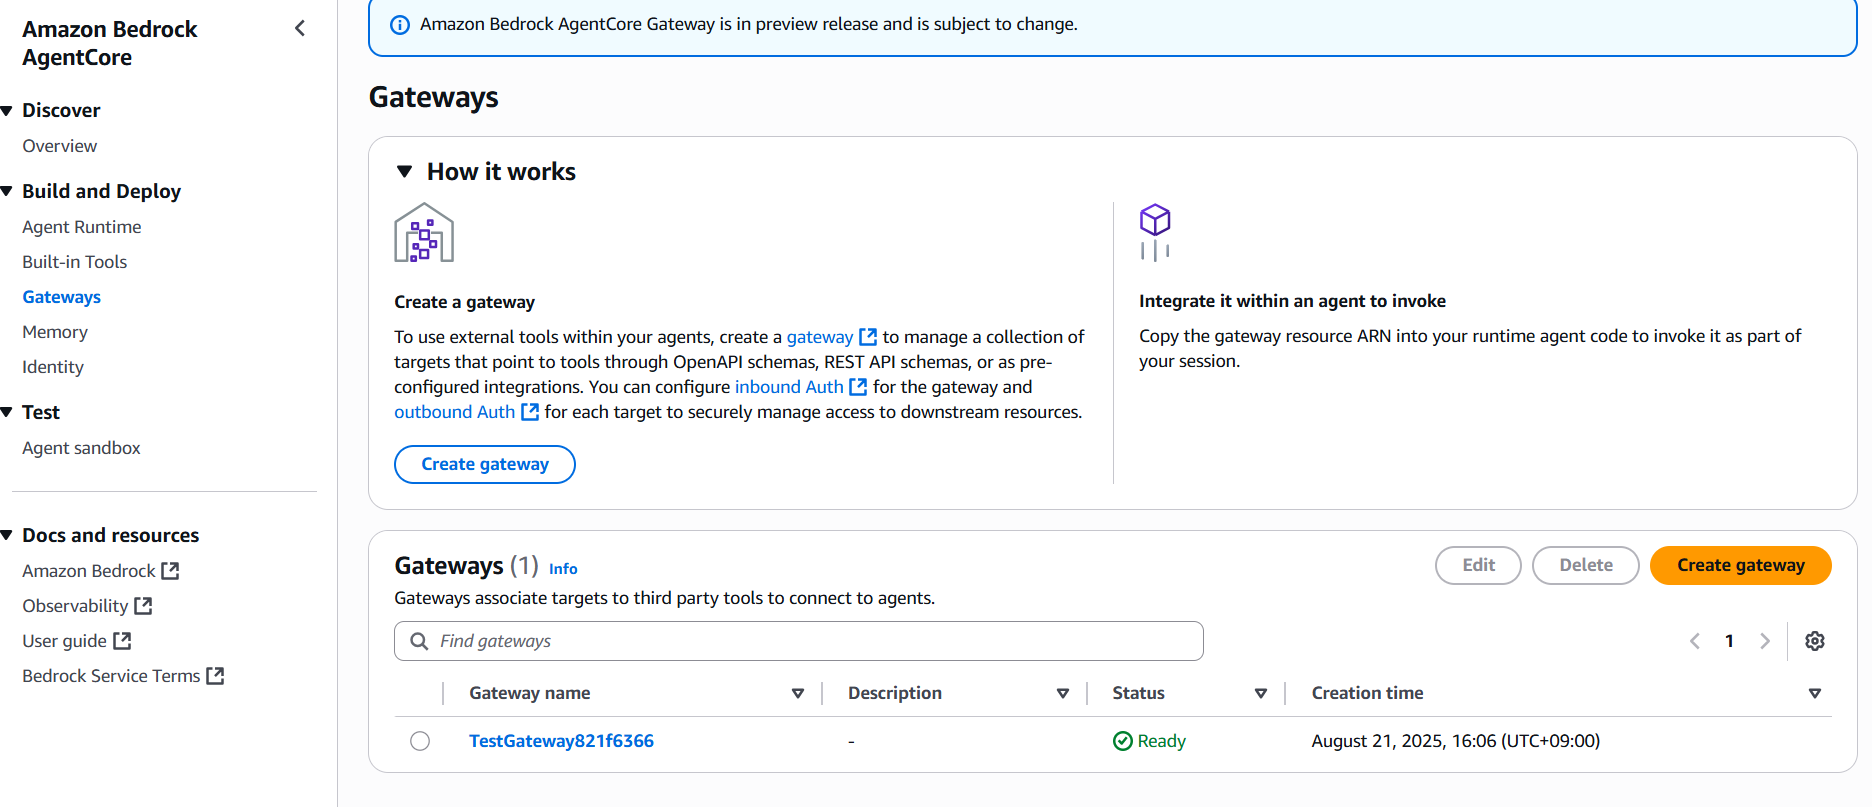Screen dimensions: 1872x807
Task: Follow the inbound Auth link
Action: [x=789, y=387]
